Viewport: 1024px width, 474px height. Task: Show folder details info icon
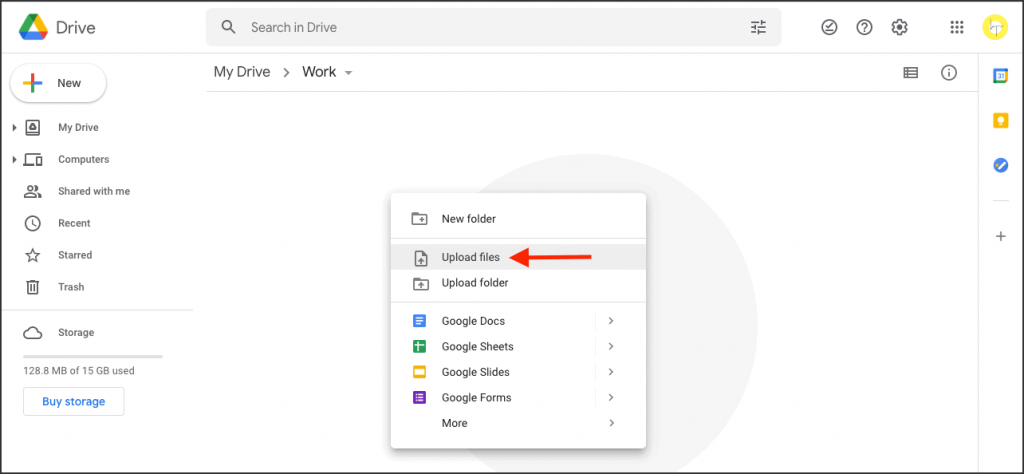(949, 73)
